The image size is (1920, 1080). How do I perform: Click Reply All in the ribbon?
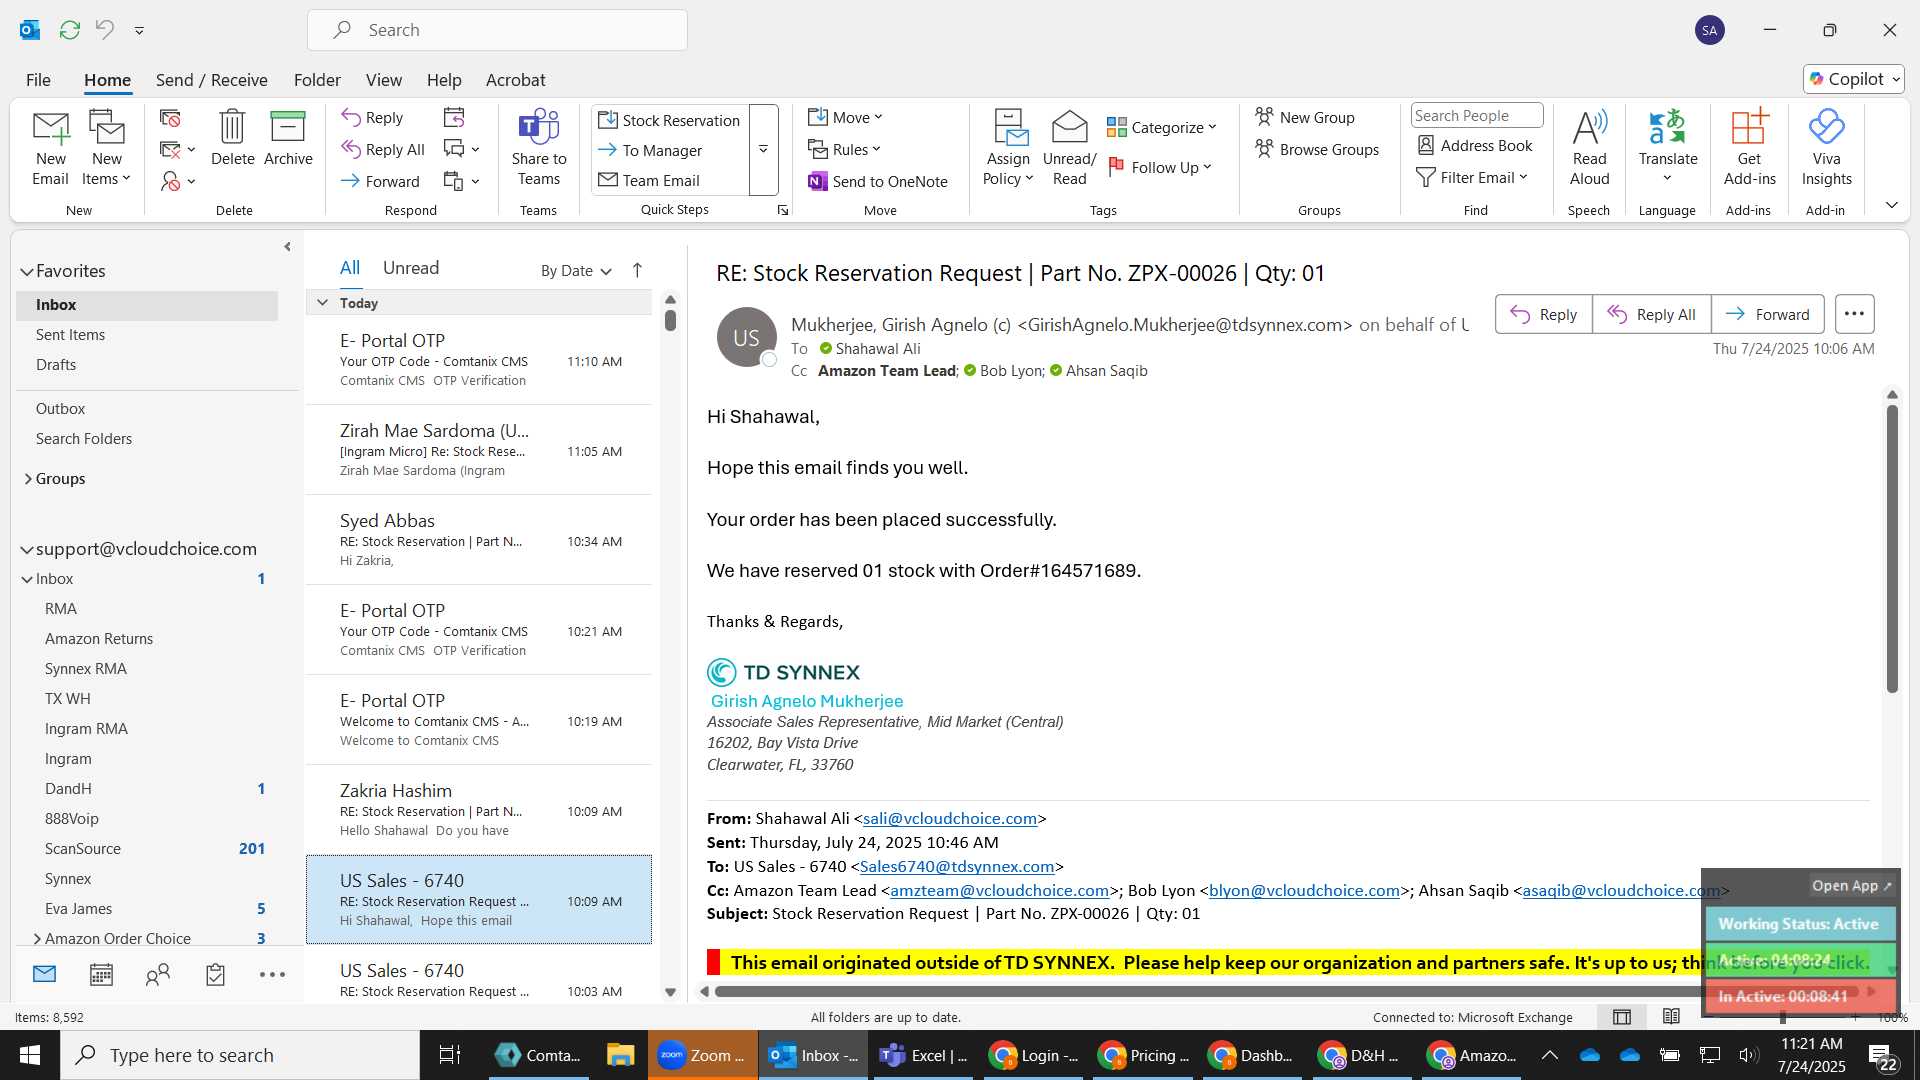(383, 149)
